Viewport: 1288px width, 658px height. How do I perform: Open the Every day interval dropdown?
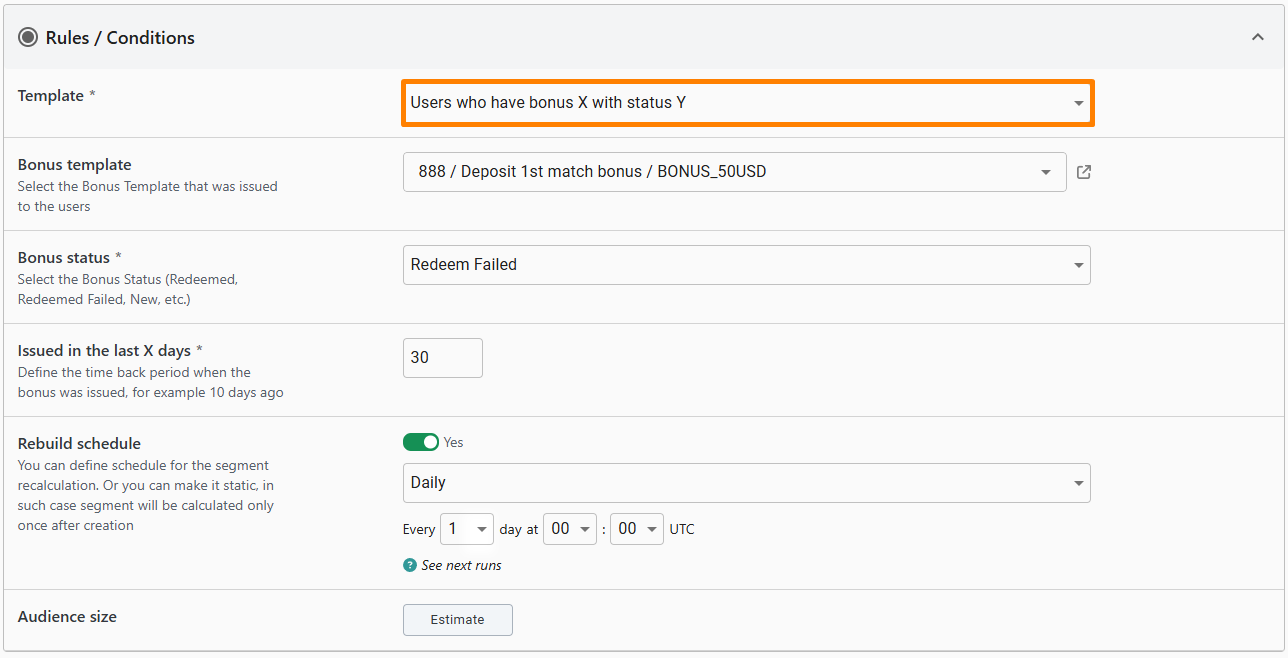click(x=468, y=529)
